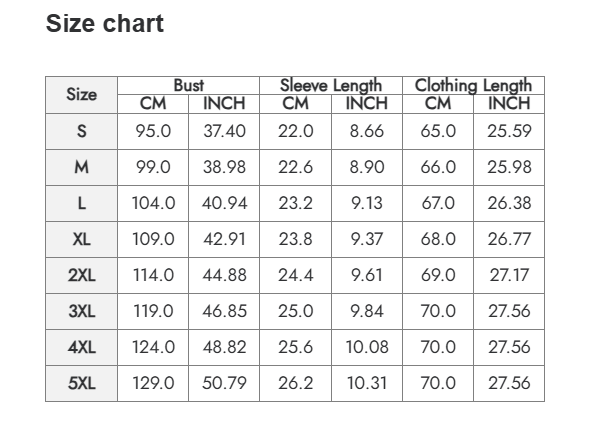Select the "Size" column header cell
The image size is (611, 425).
point(81,95)
